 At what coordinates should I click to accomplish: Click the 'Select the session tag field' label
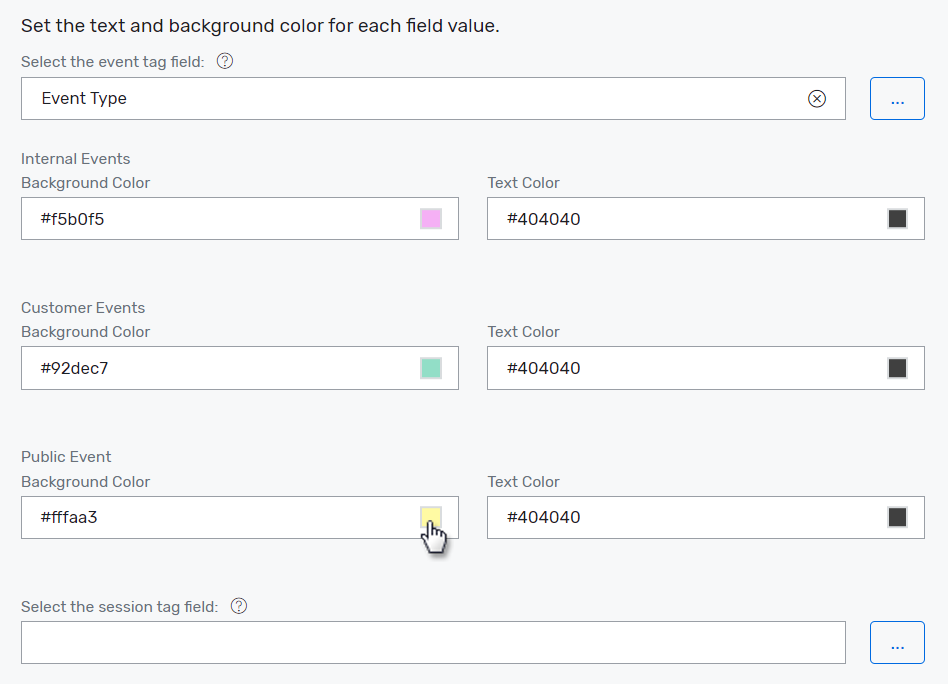119,607
